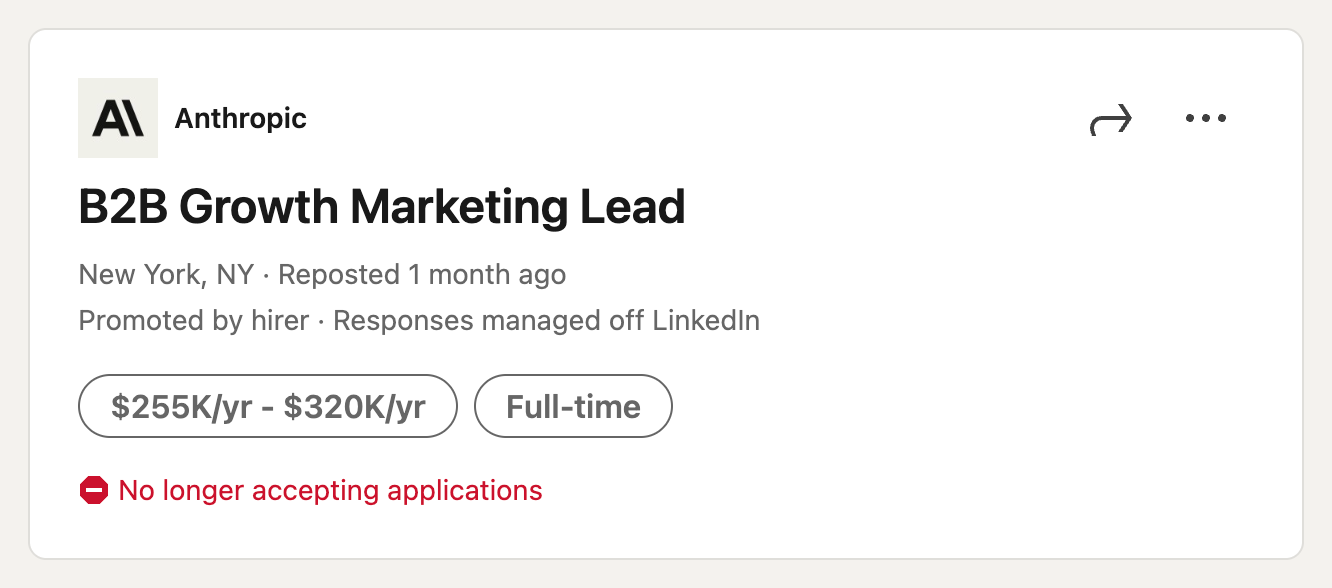Viewport: 1332px width, 588px height.
Task: Click the $255K/yr minimum salary figure
Action: click(182, 406)
